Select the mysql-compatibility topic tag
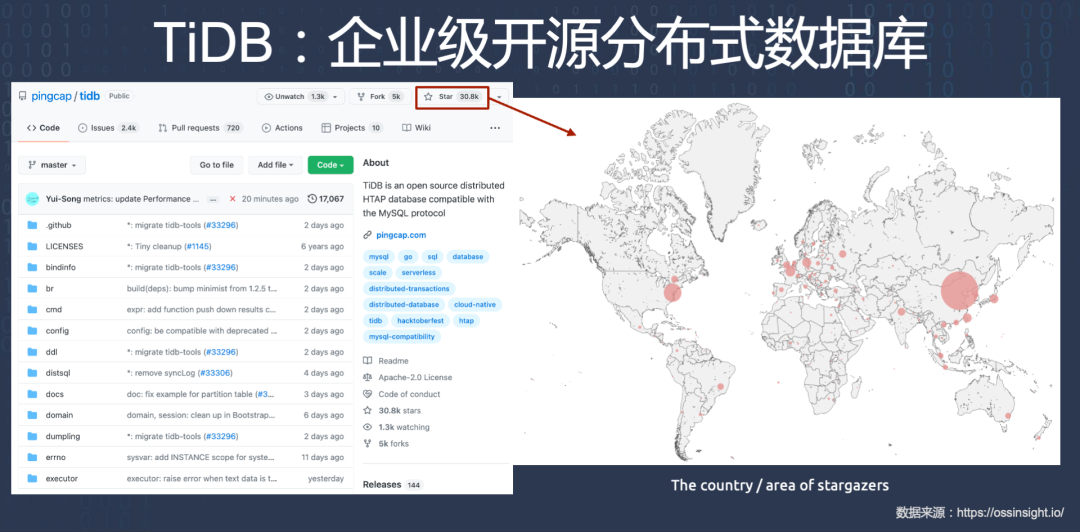Screen dimensions: 1080x532 tap(402, 337)
